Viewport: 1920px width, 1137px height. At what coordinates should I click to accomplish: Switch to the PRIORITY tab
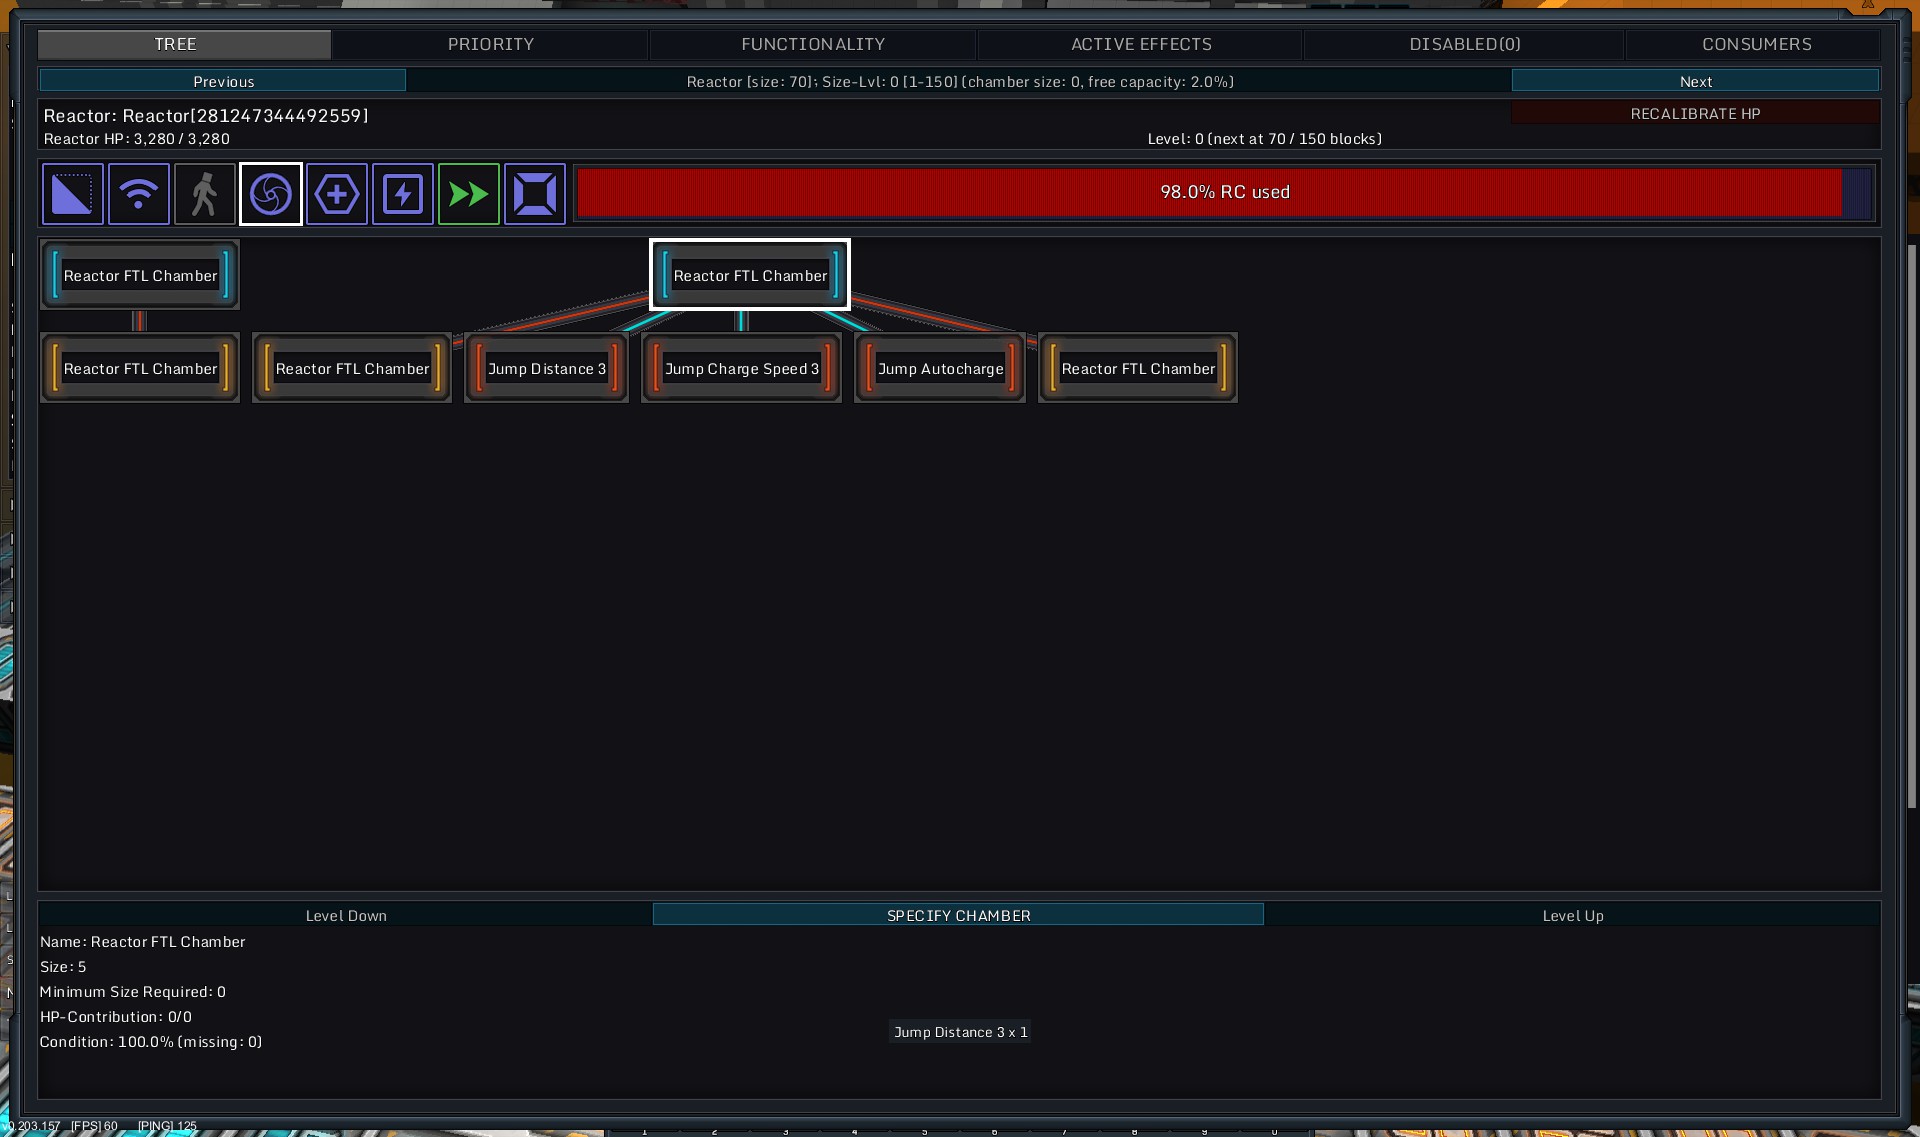pos(490,44)
